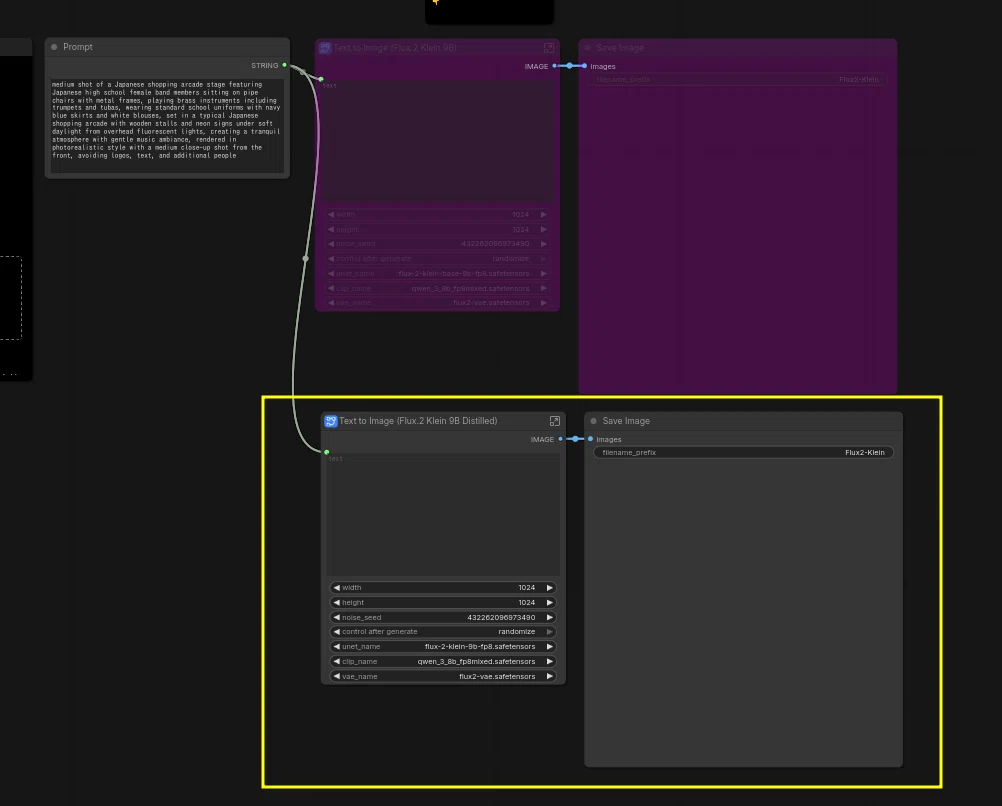
Task: Click expand icon on bypassed Flux.2 Klein 9B node
Action: point(549,48)
